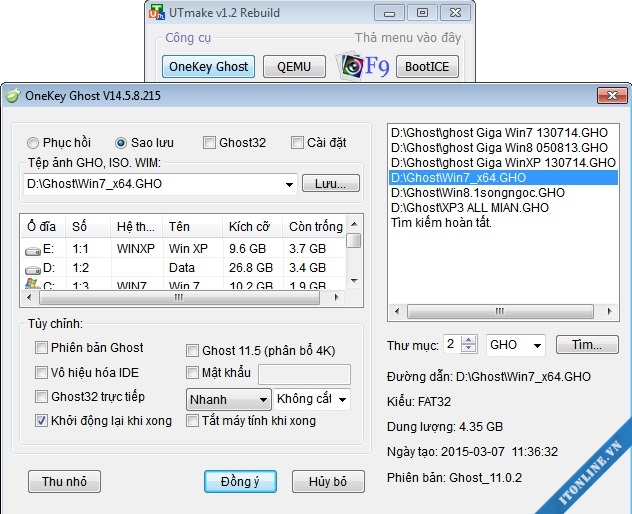
Task: Click the OneKey Ghost apple icon in title bar
Action: (12, 96)
